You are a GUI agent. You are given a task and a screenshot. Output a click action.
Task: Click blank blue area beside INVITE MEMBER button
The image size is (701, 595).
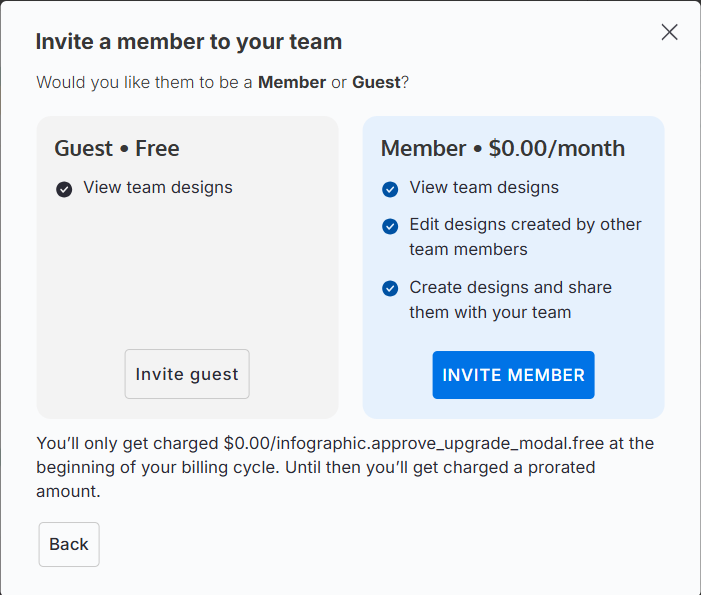tap(630, 376)
